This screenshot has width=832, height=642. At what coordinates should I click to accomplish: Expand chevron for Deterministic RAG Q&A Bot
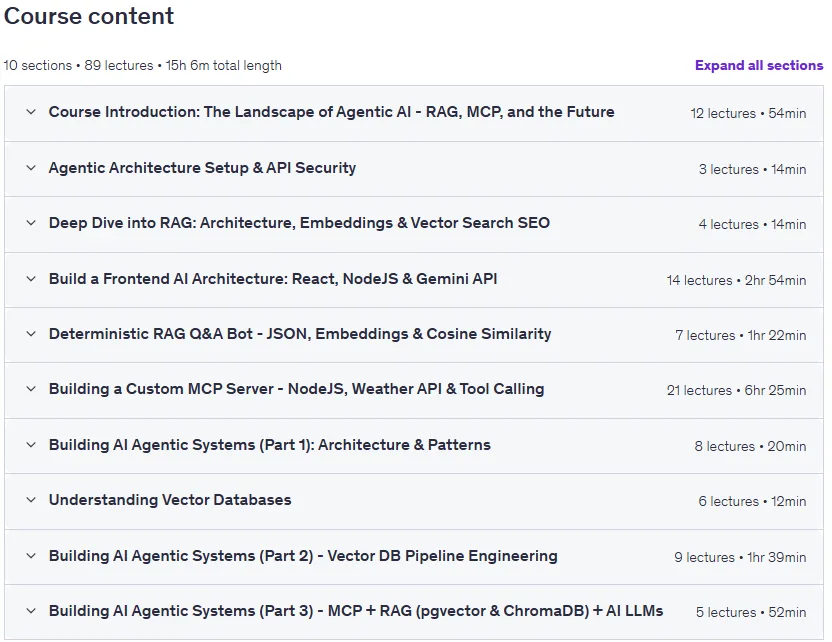pyautogui.click(x=31, y=334)
